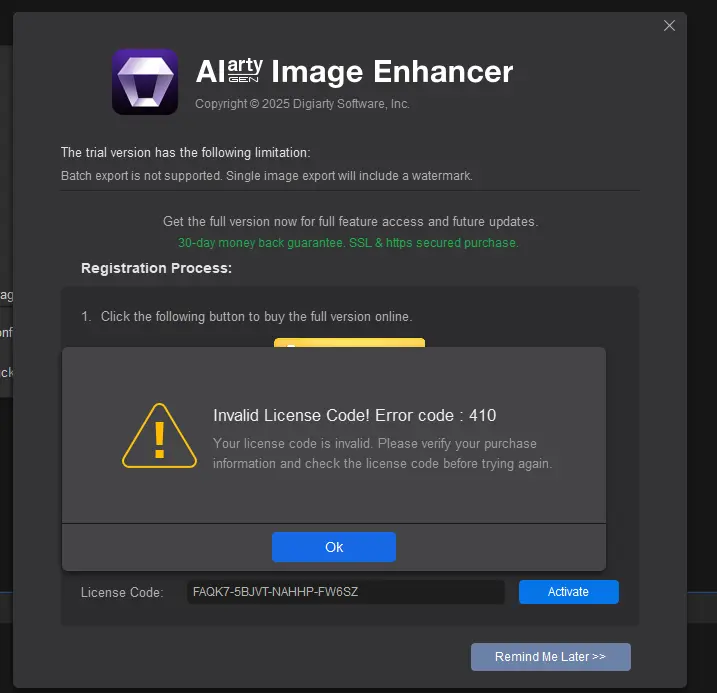This screenshot has height=693, width=717.
Task: Click the "Get the full version now" text
Action: tap(350, 222)
